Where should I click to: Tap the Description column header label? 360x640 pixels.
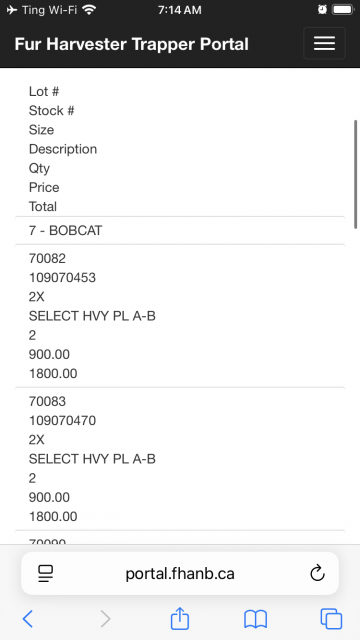[63, 149]
